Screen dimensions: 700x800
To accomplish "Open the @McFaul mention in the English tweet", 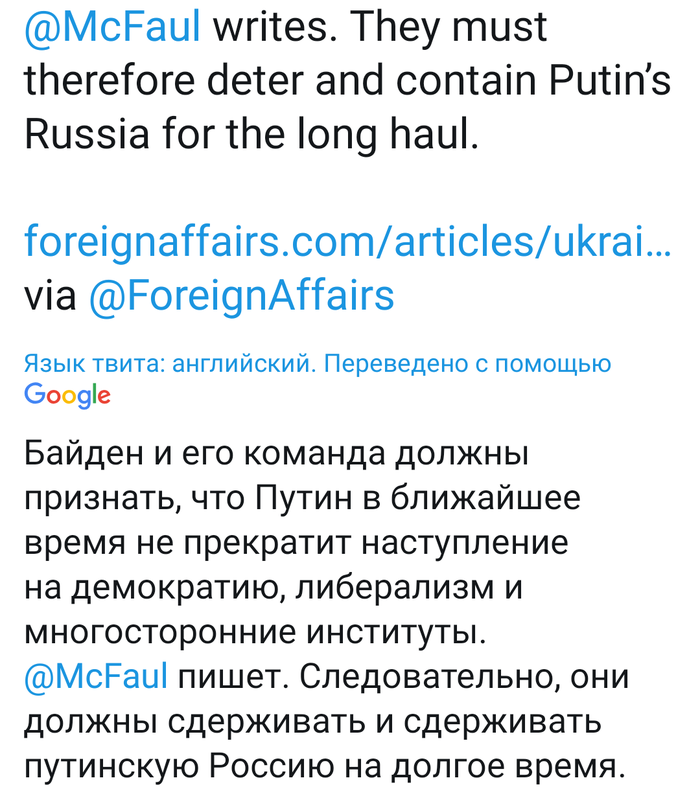I will [x=112, y=27].
